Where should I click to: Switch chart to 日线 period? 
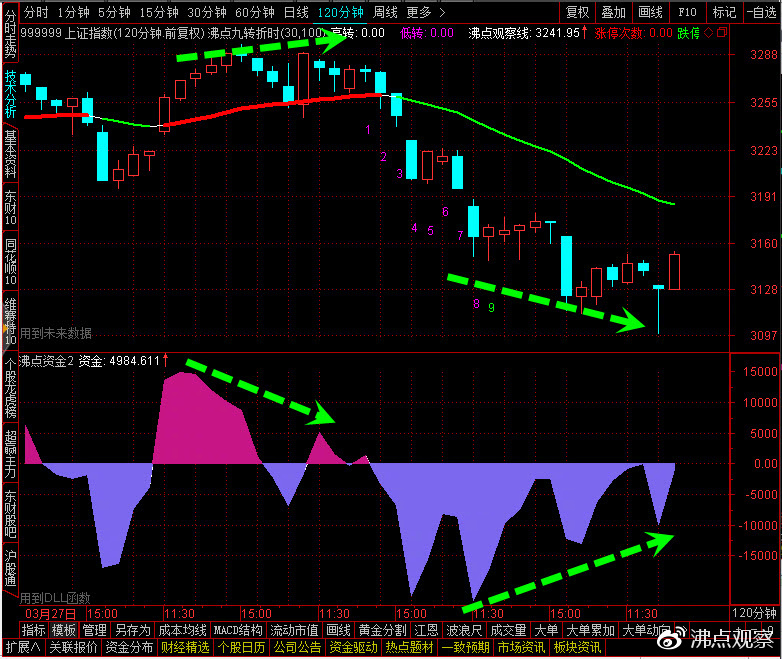[296, 12]
